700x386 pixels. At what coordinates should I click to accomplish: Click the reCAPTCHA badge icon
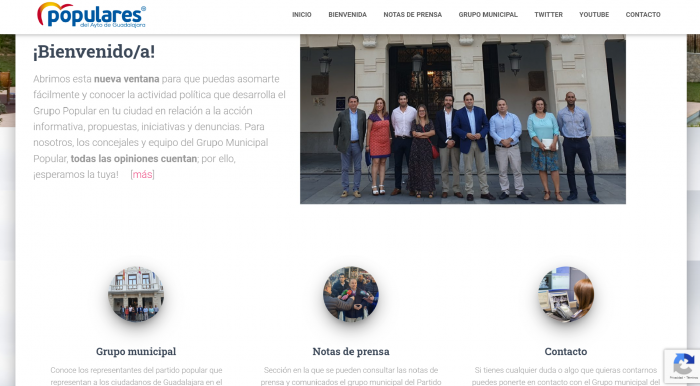click(x=683, y=363)
